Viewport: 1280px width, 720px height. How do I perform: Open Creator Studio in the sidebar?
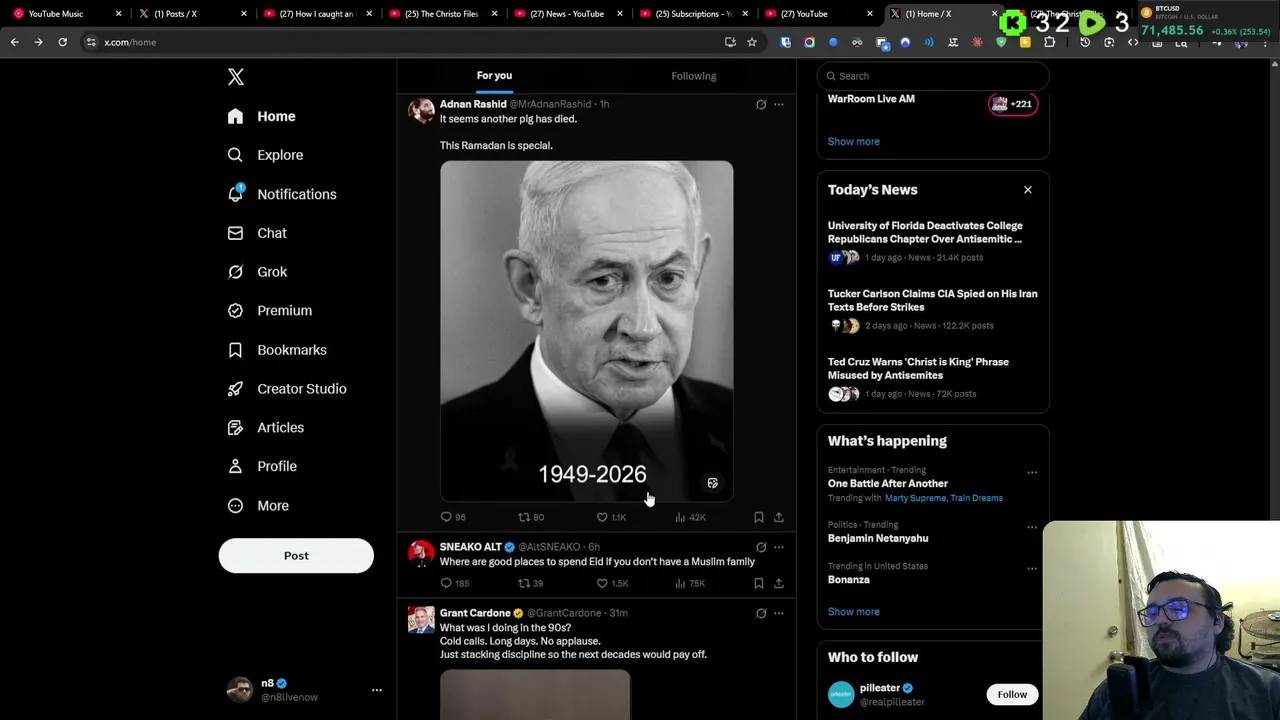tap(287, 388)
